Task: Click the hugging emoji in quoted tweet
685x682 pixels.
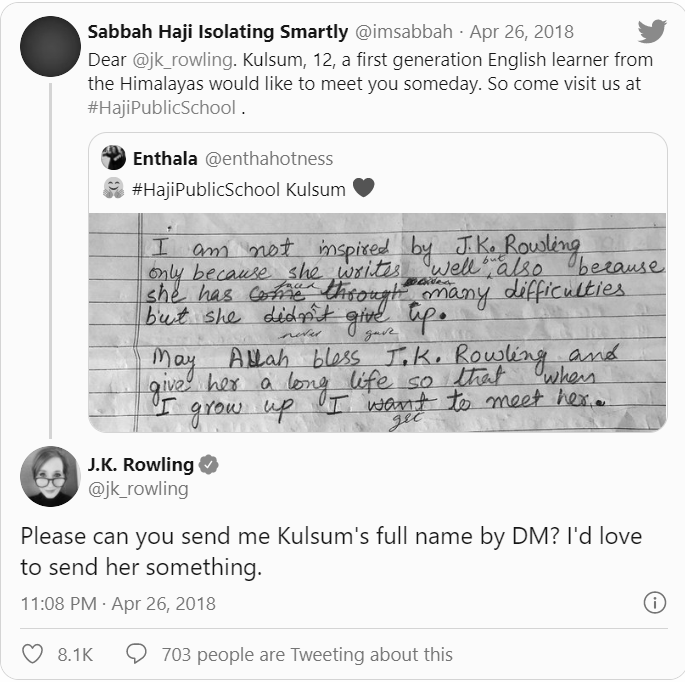Action: [x=114, y=188]
